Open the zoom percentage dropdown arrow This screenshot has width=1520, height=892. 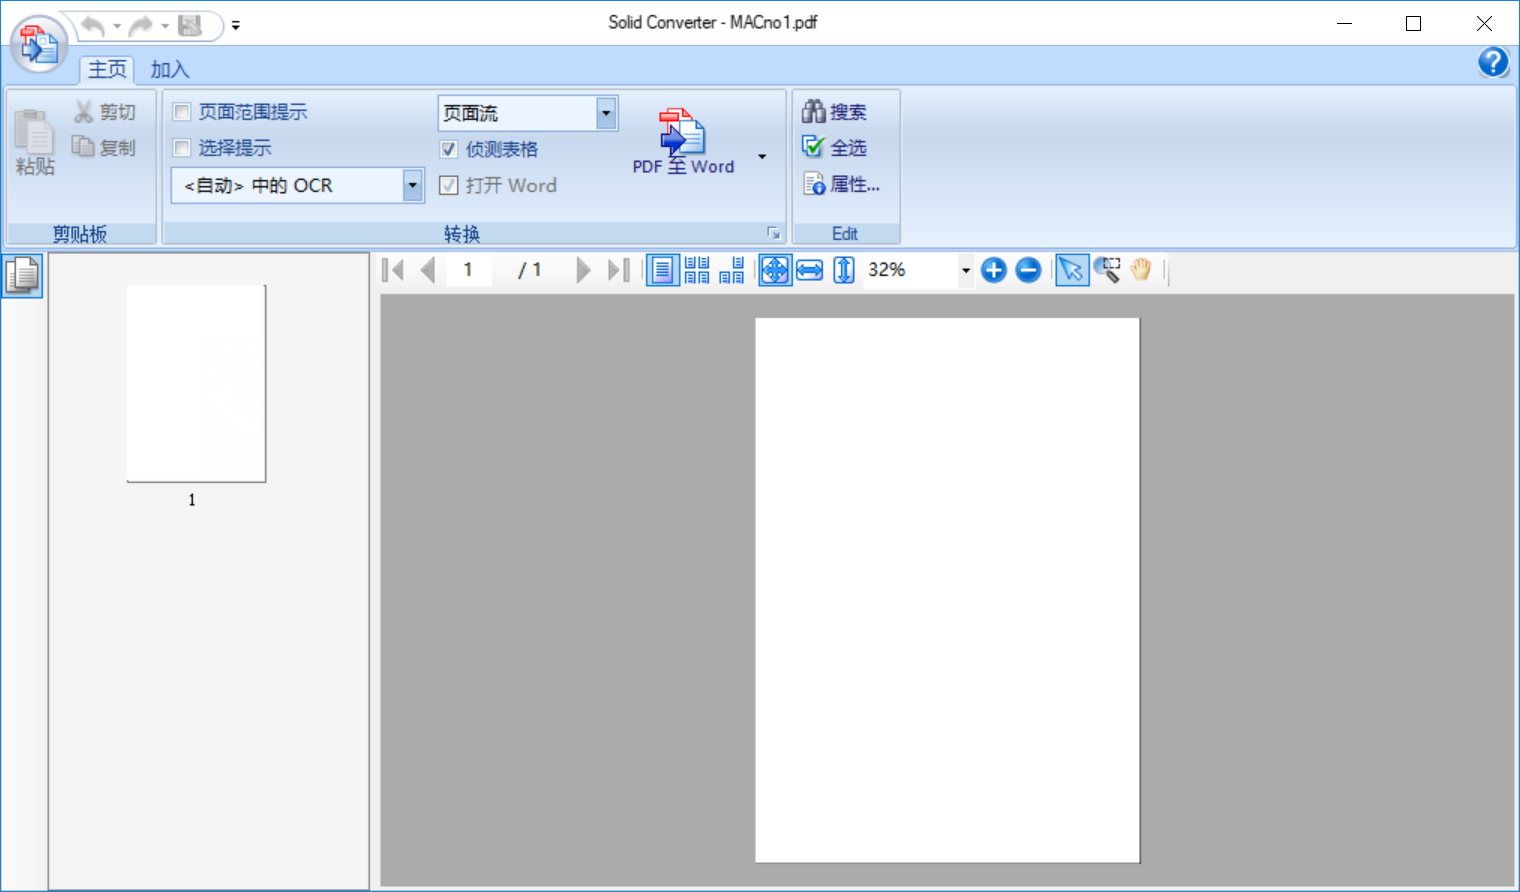[965, 270]
